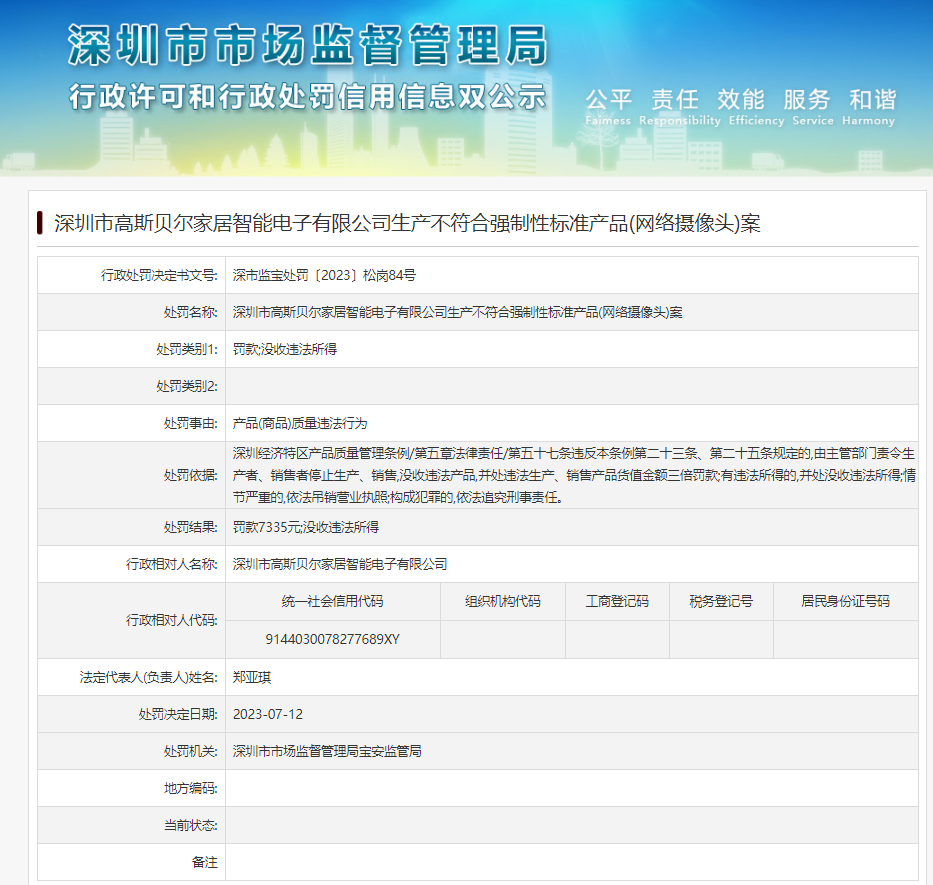Click the decision date 2023-07-12
This screenshot has width=933, height=885.
267,714
